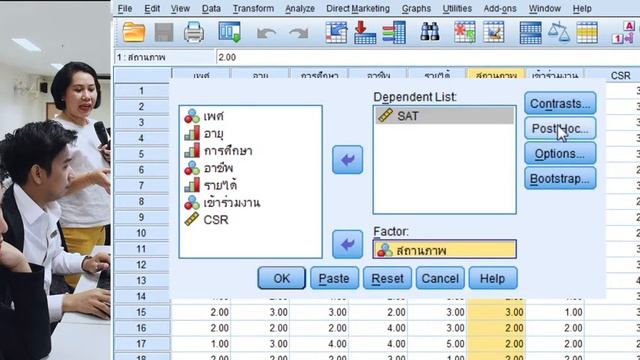Click the Go to Case icon
640x360 pixels.
[x=336, y=32]
